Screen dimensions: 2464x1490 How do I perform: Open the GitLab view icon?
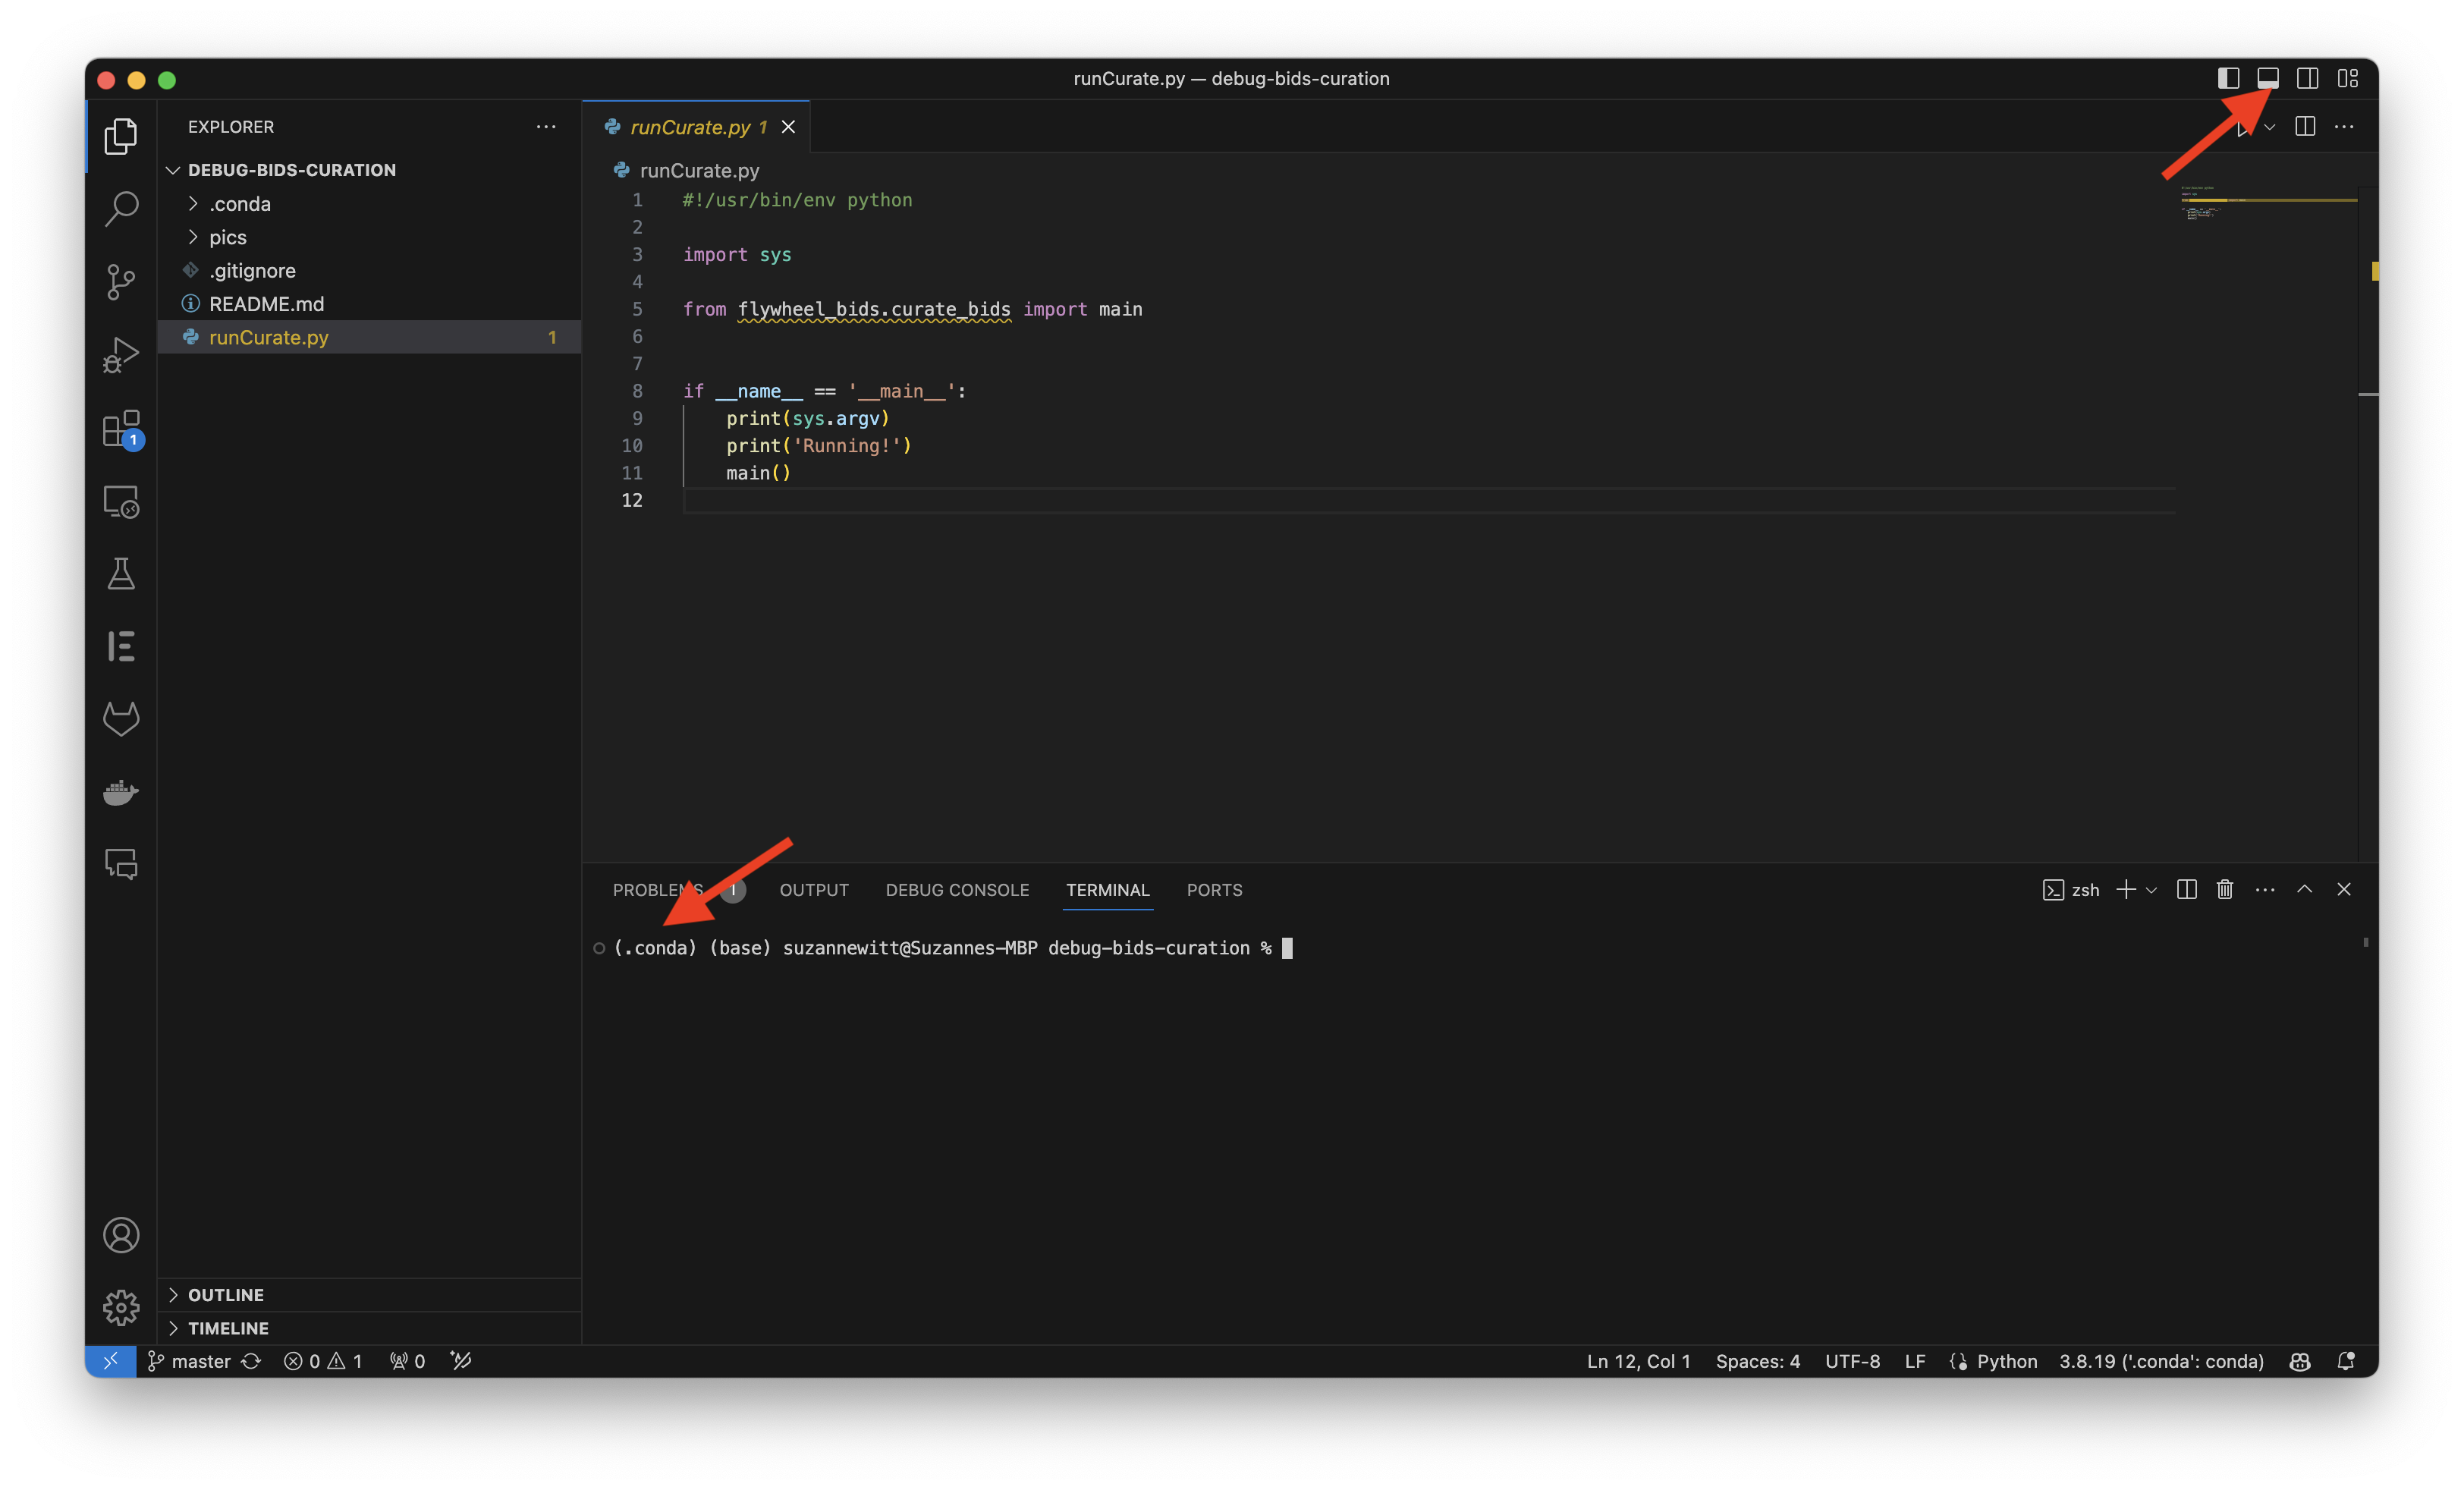pyautogui.click(x=121, y=719)
